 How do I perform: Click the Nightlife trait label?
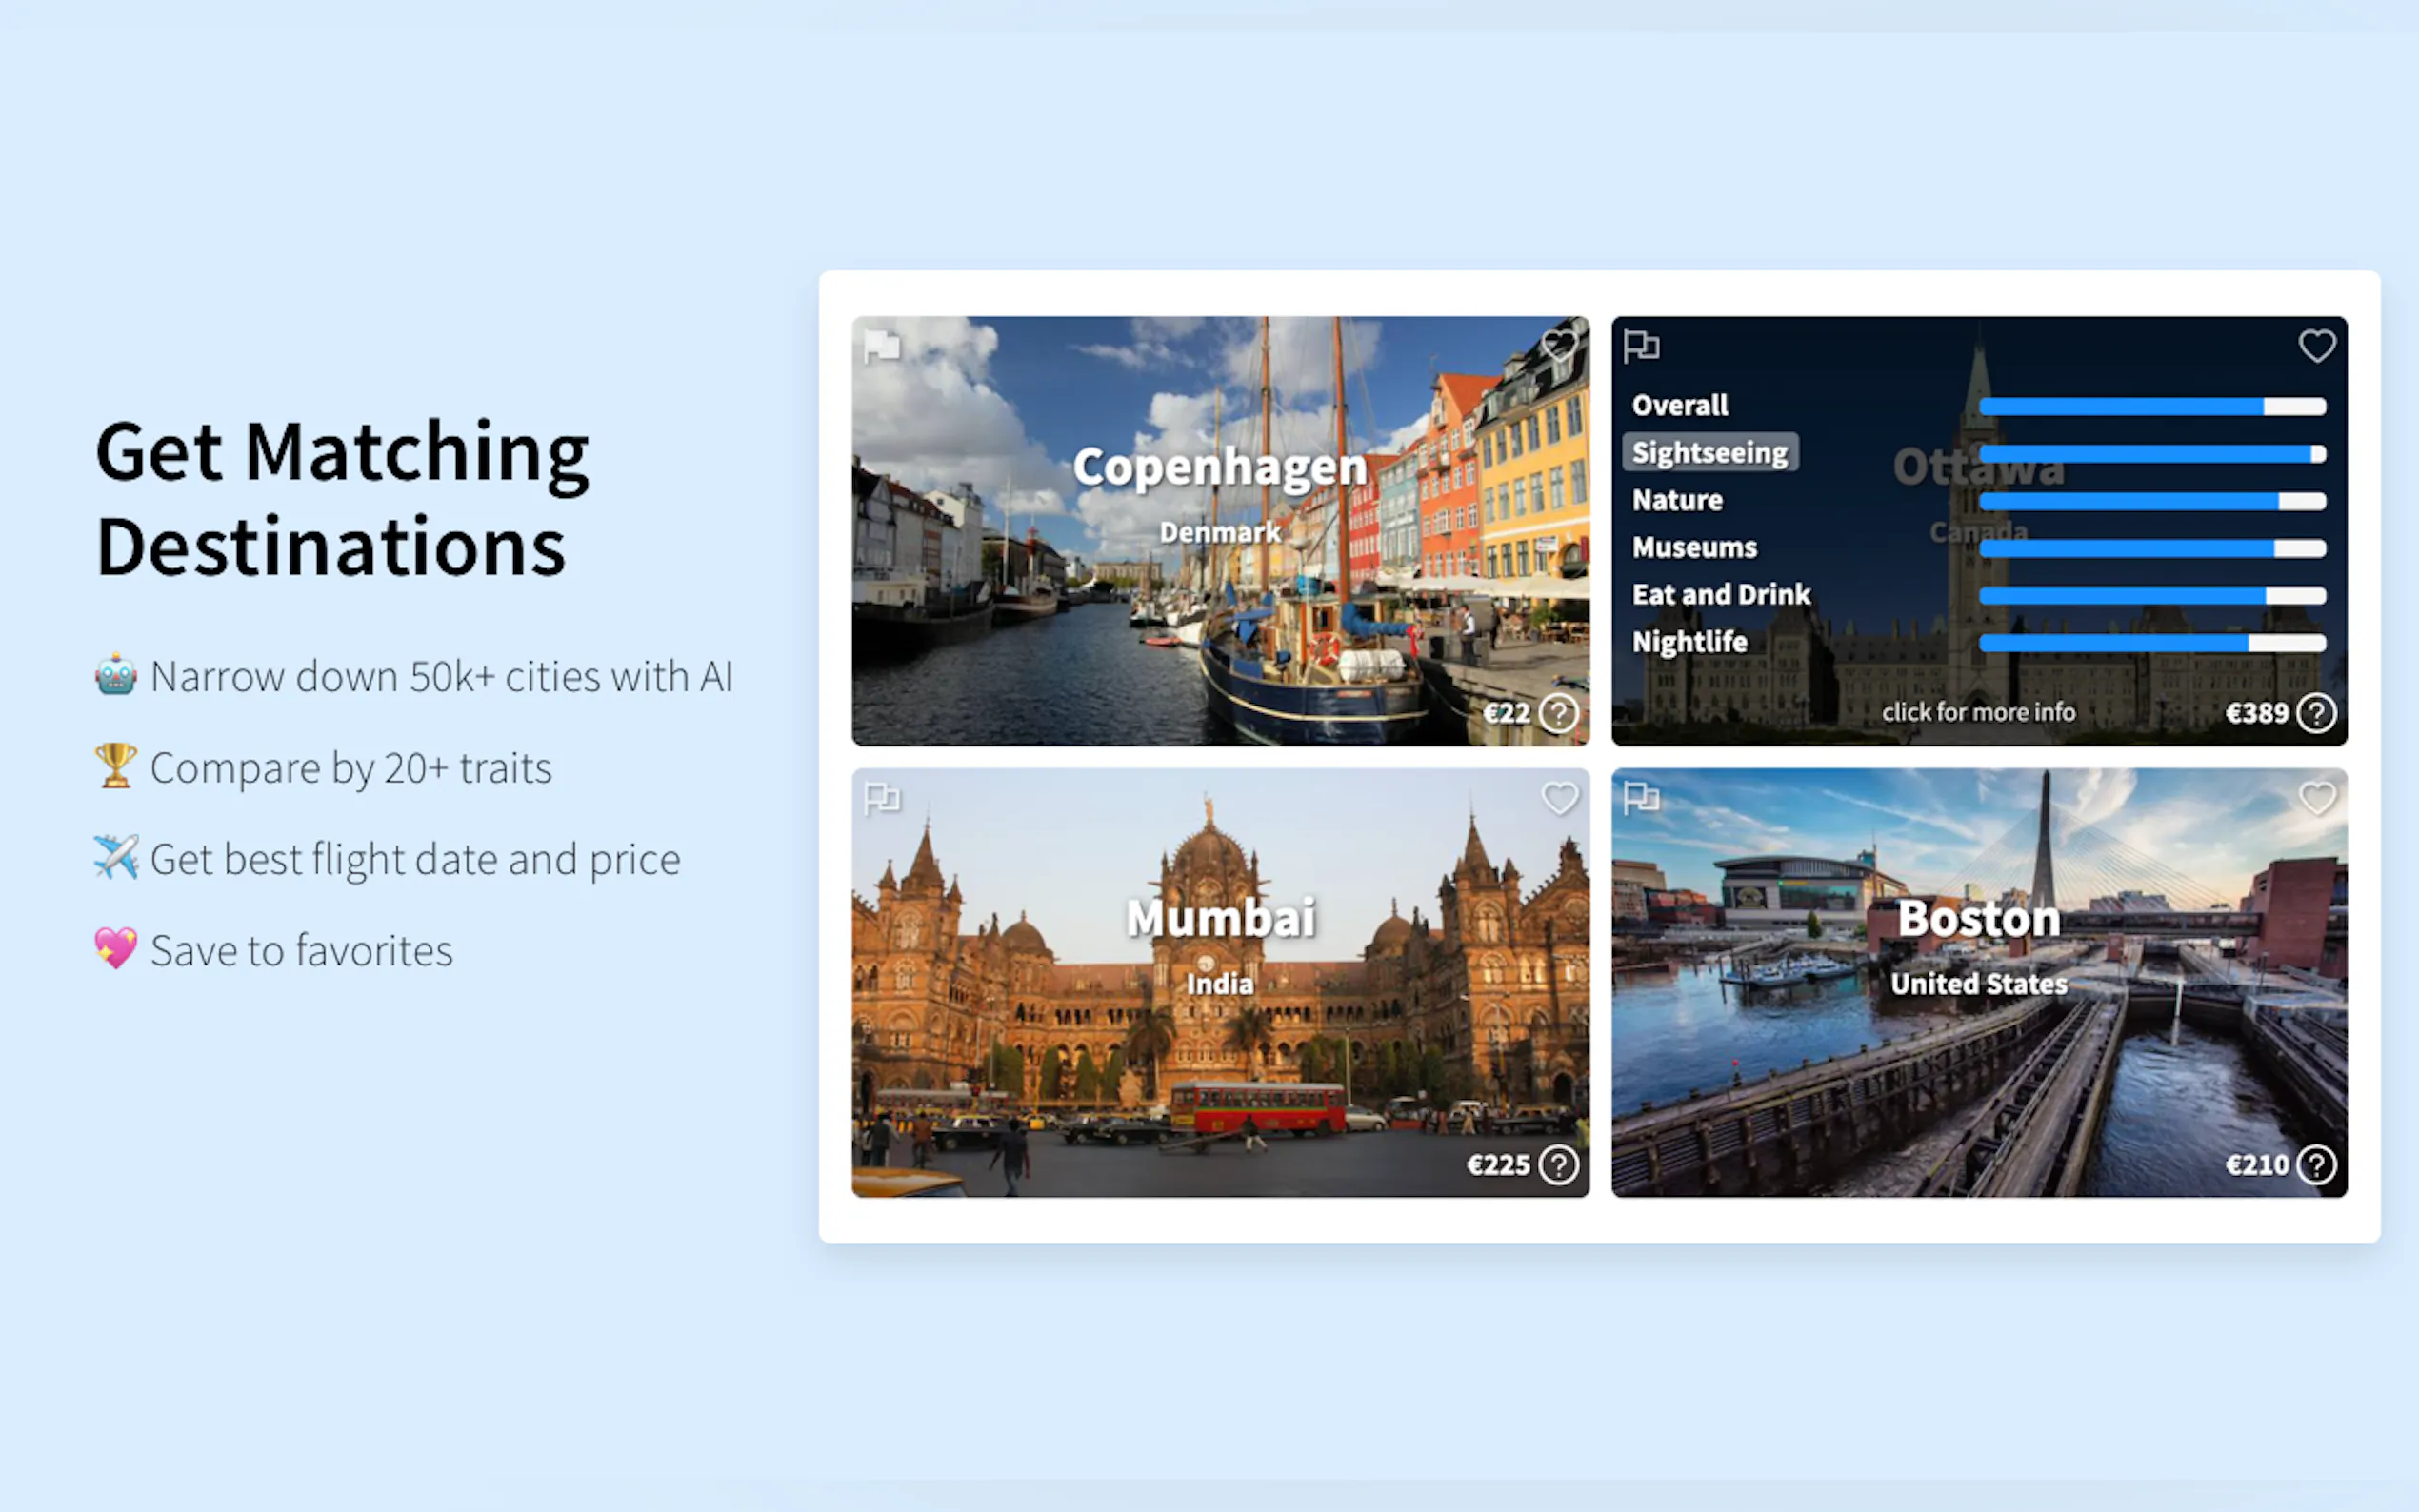point(1689,642)
